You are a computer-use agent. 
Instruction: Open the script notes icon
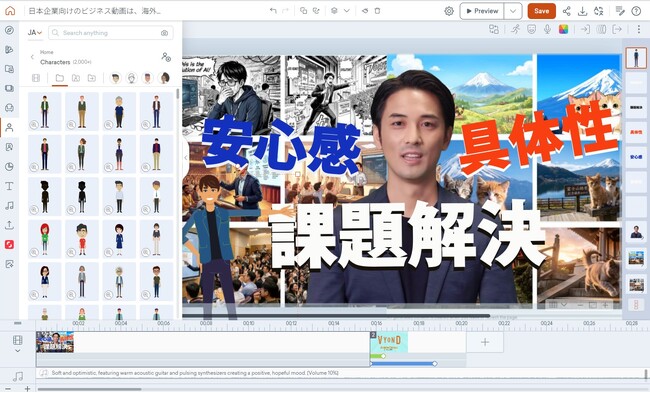pyautogui.click(x=620, y=11)
